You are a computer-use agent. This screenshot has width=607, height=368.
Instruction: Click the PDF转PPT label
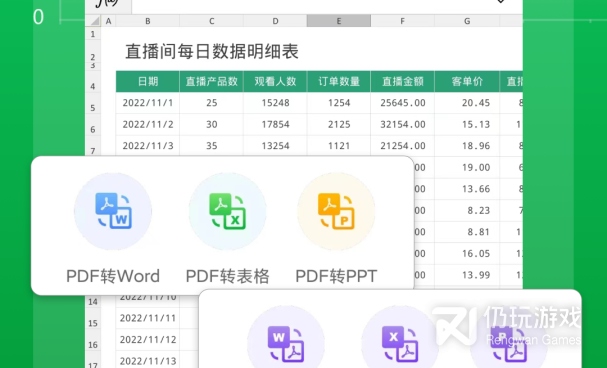336,276
